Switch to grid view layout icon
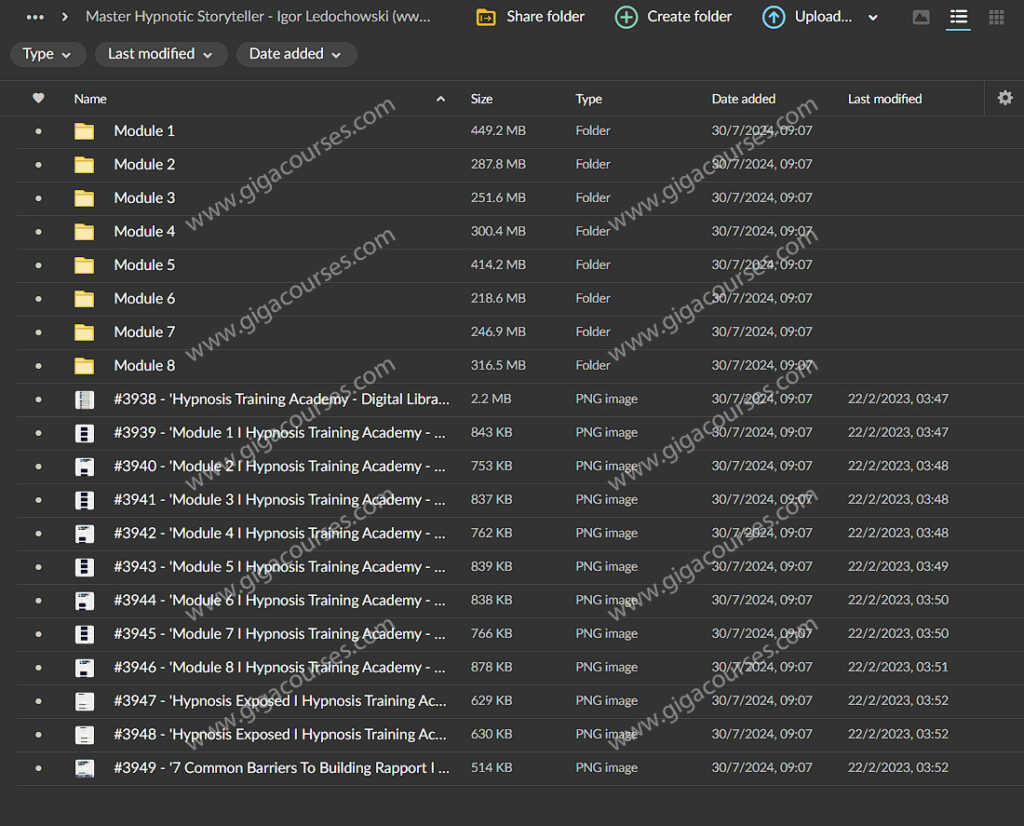The image size is (1024, 826). pyautogui.click(x=996, y=17)
